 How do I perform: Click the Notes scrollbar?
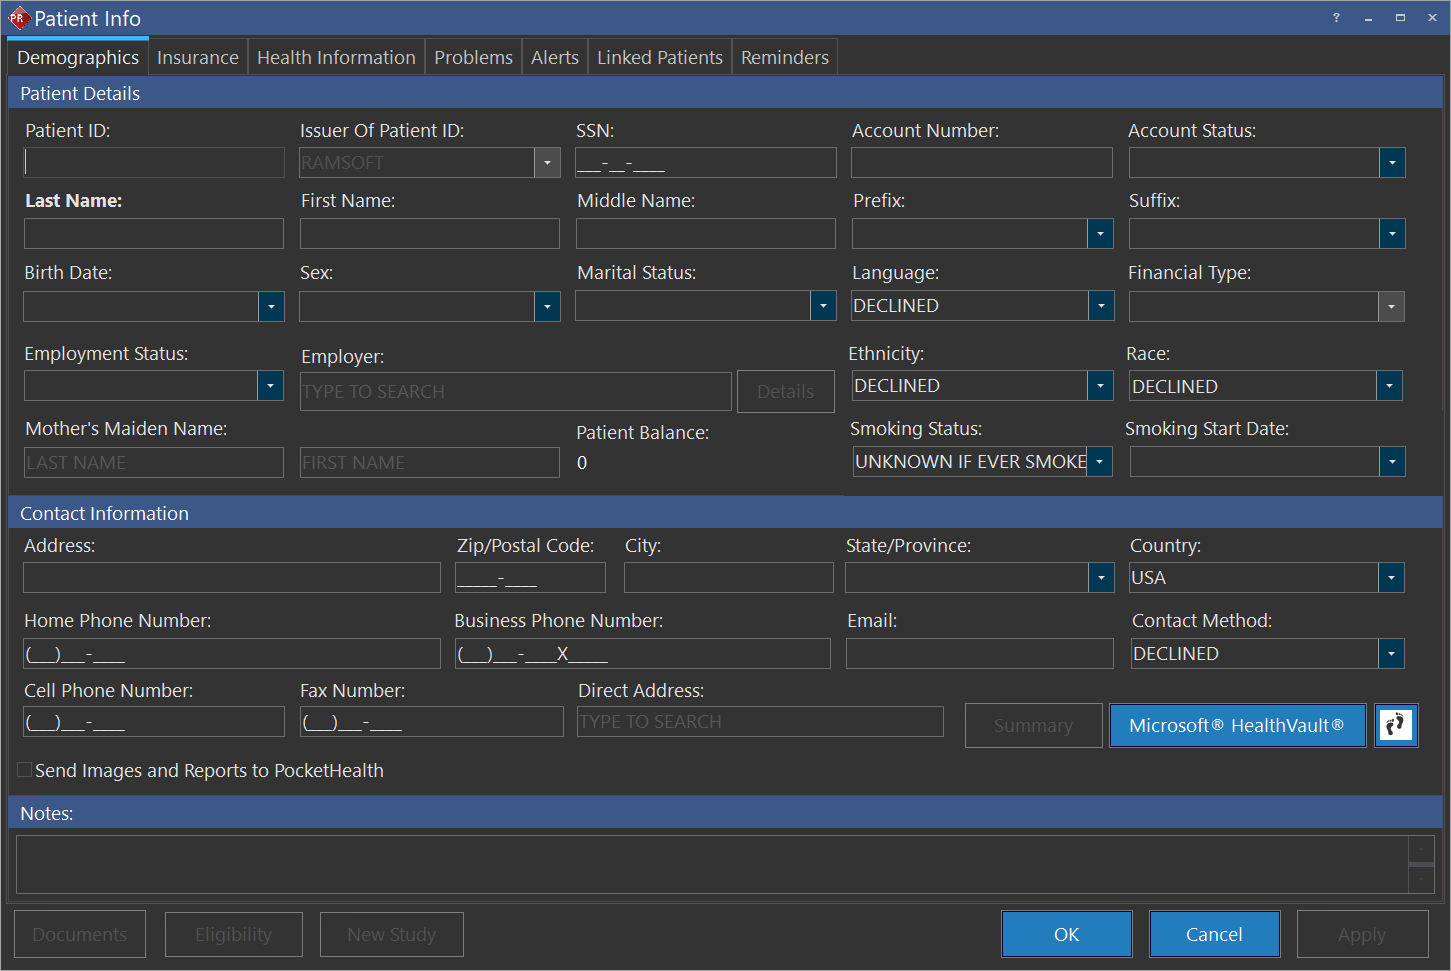click(1421, 864)
